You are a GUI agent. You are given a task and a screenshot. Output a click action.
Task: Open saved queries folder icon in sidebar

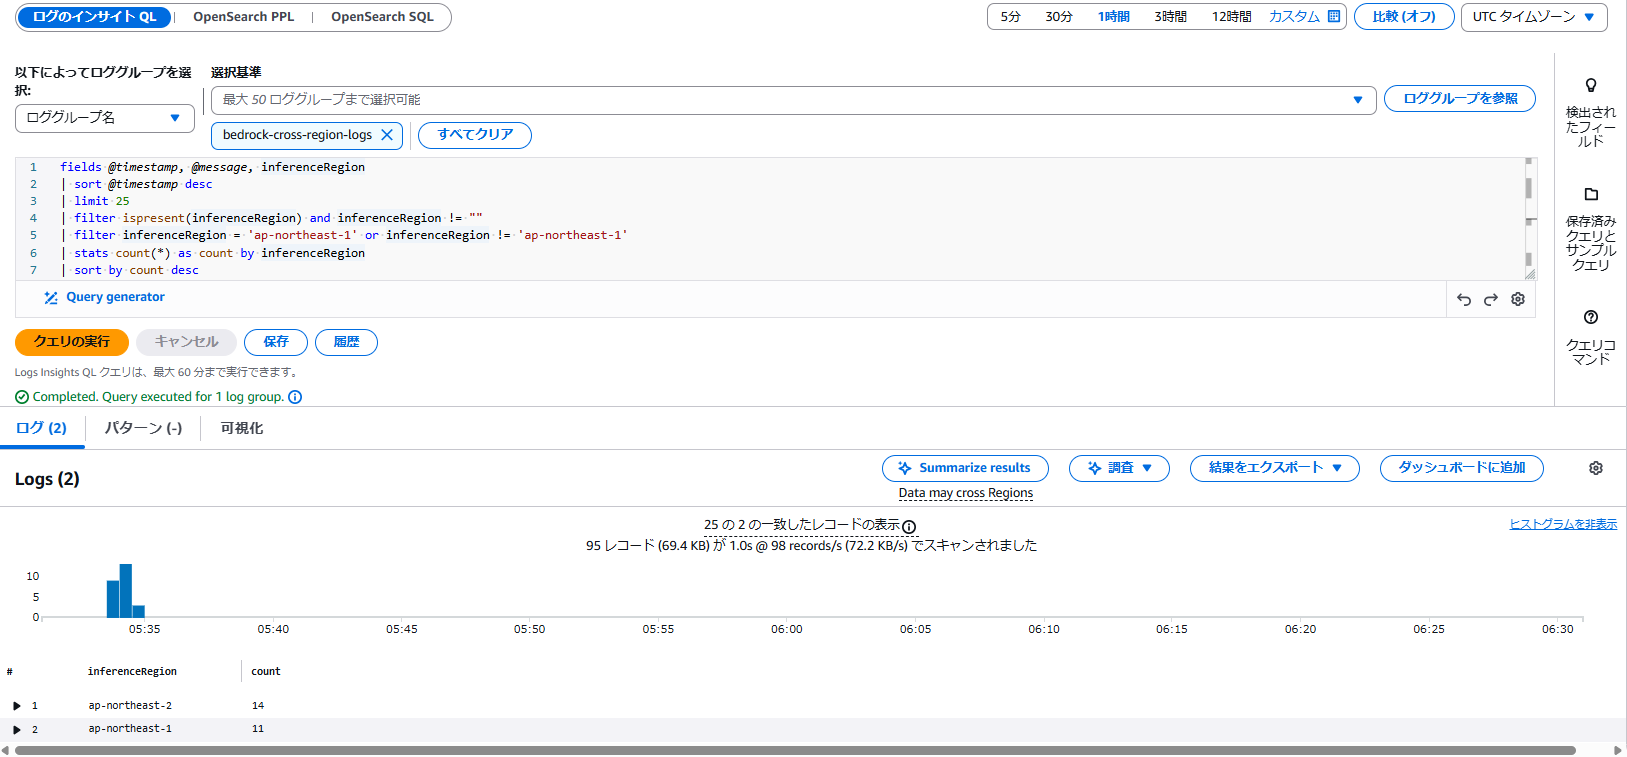pos(1590,194)
